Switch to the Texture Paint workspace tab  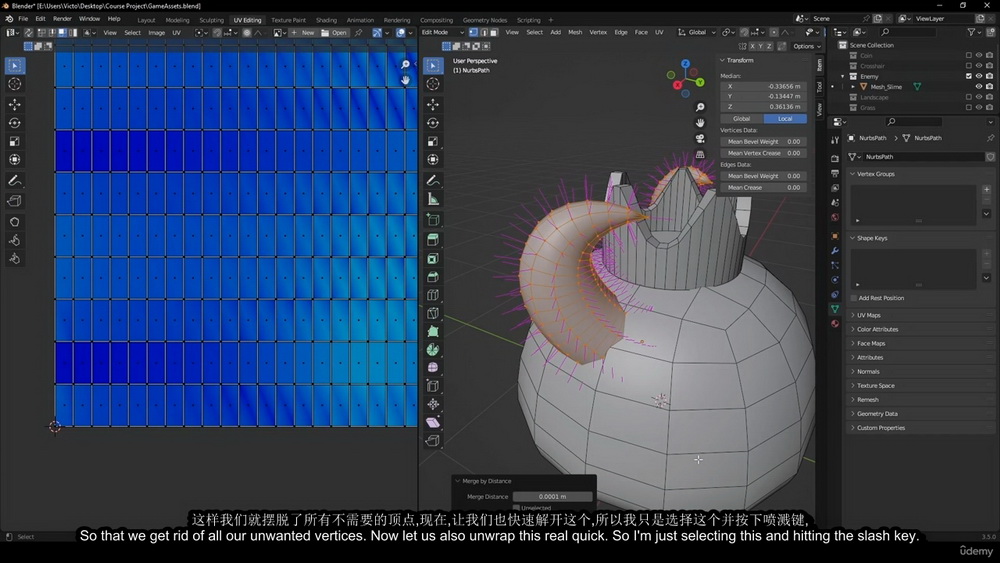pyautogui.click(x=288, y=20)
